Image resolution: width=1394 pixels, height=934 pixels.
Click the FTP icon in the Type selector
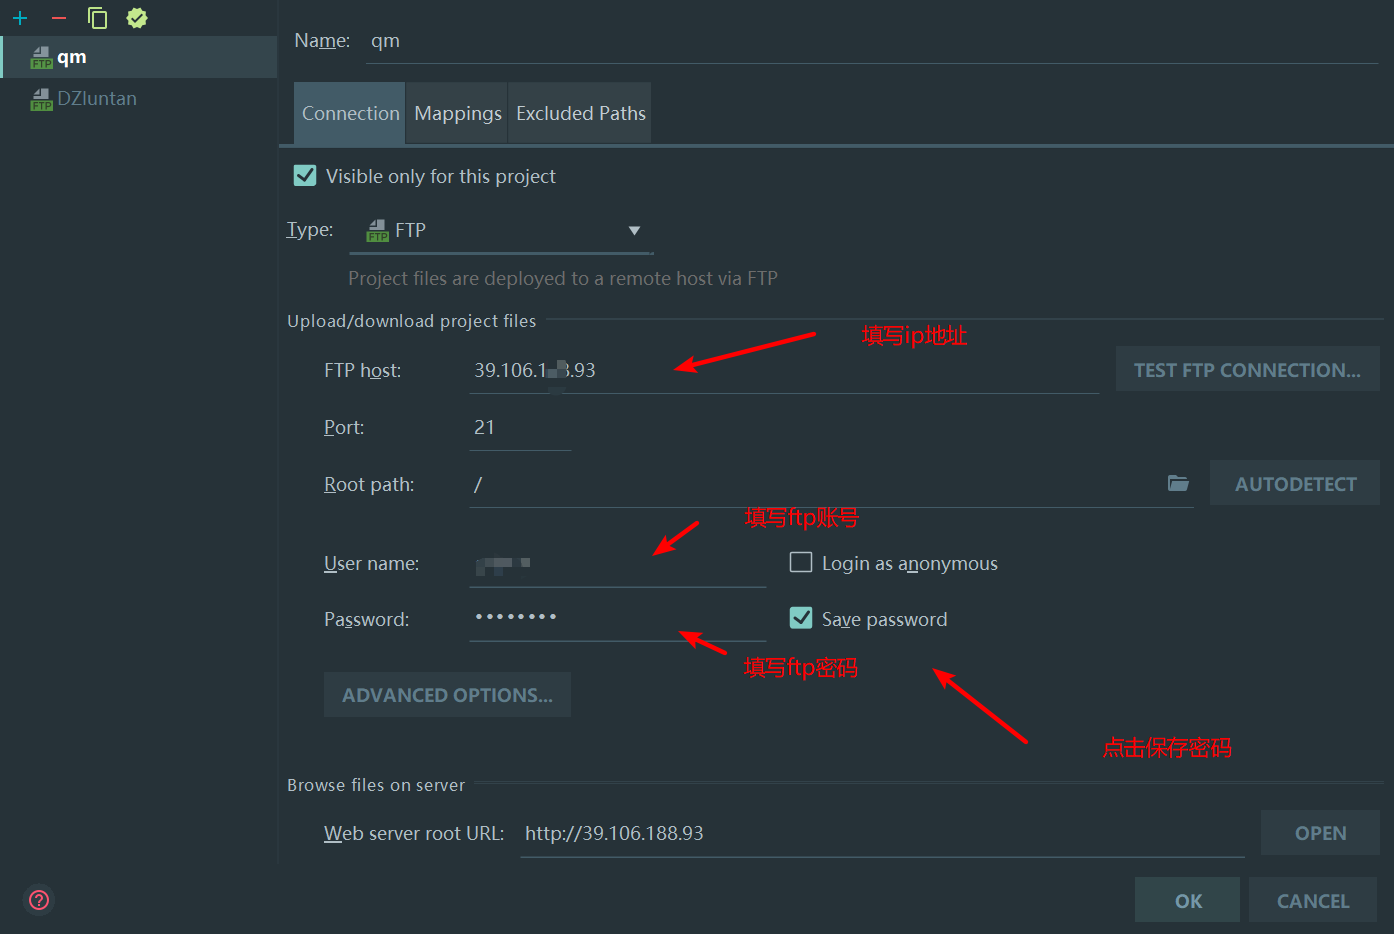coord(376,229)
